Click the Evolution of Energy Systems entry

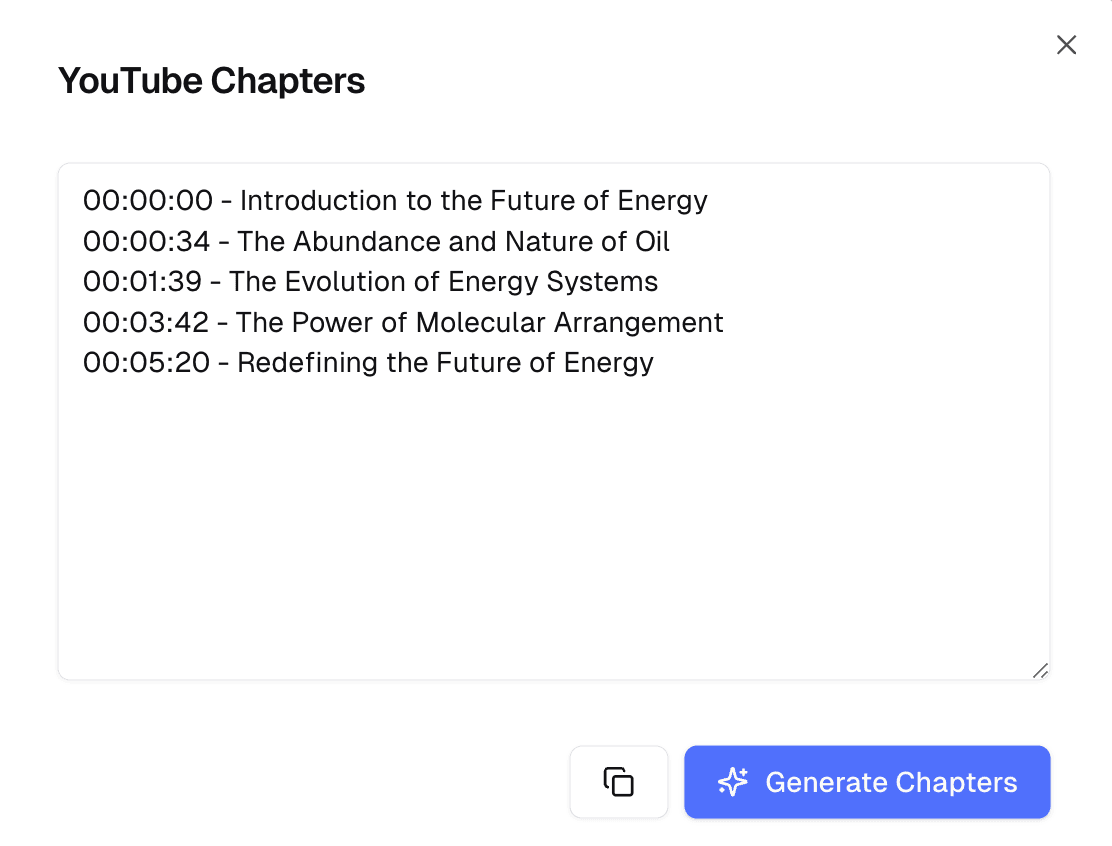(369, 281)
